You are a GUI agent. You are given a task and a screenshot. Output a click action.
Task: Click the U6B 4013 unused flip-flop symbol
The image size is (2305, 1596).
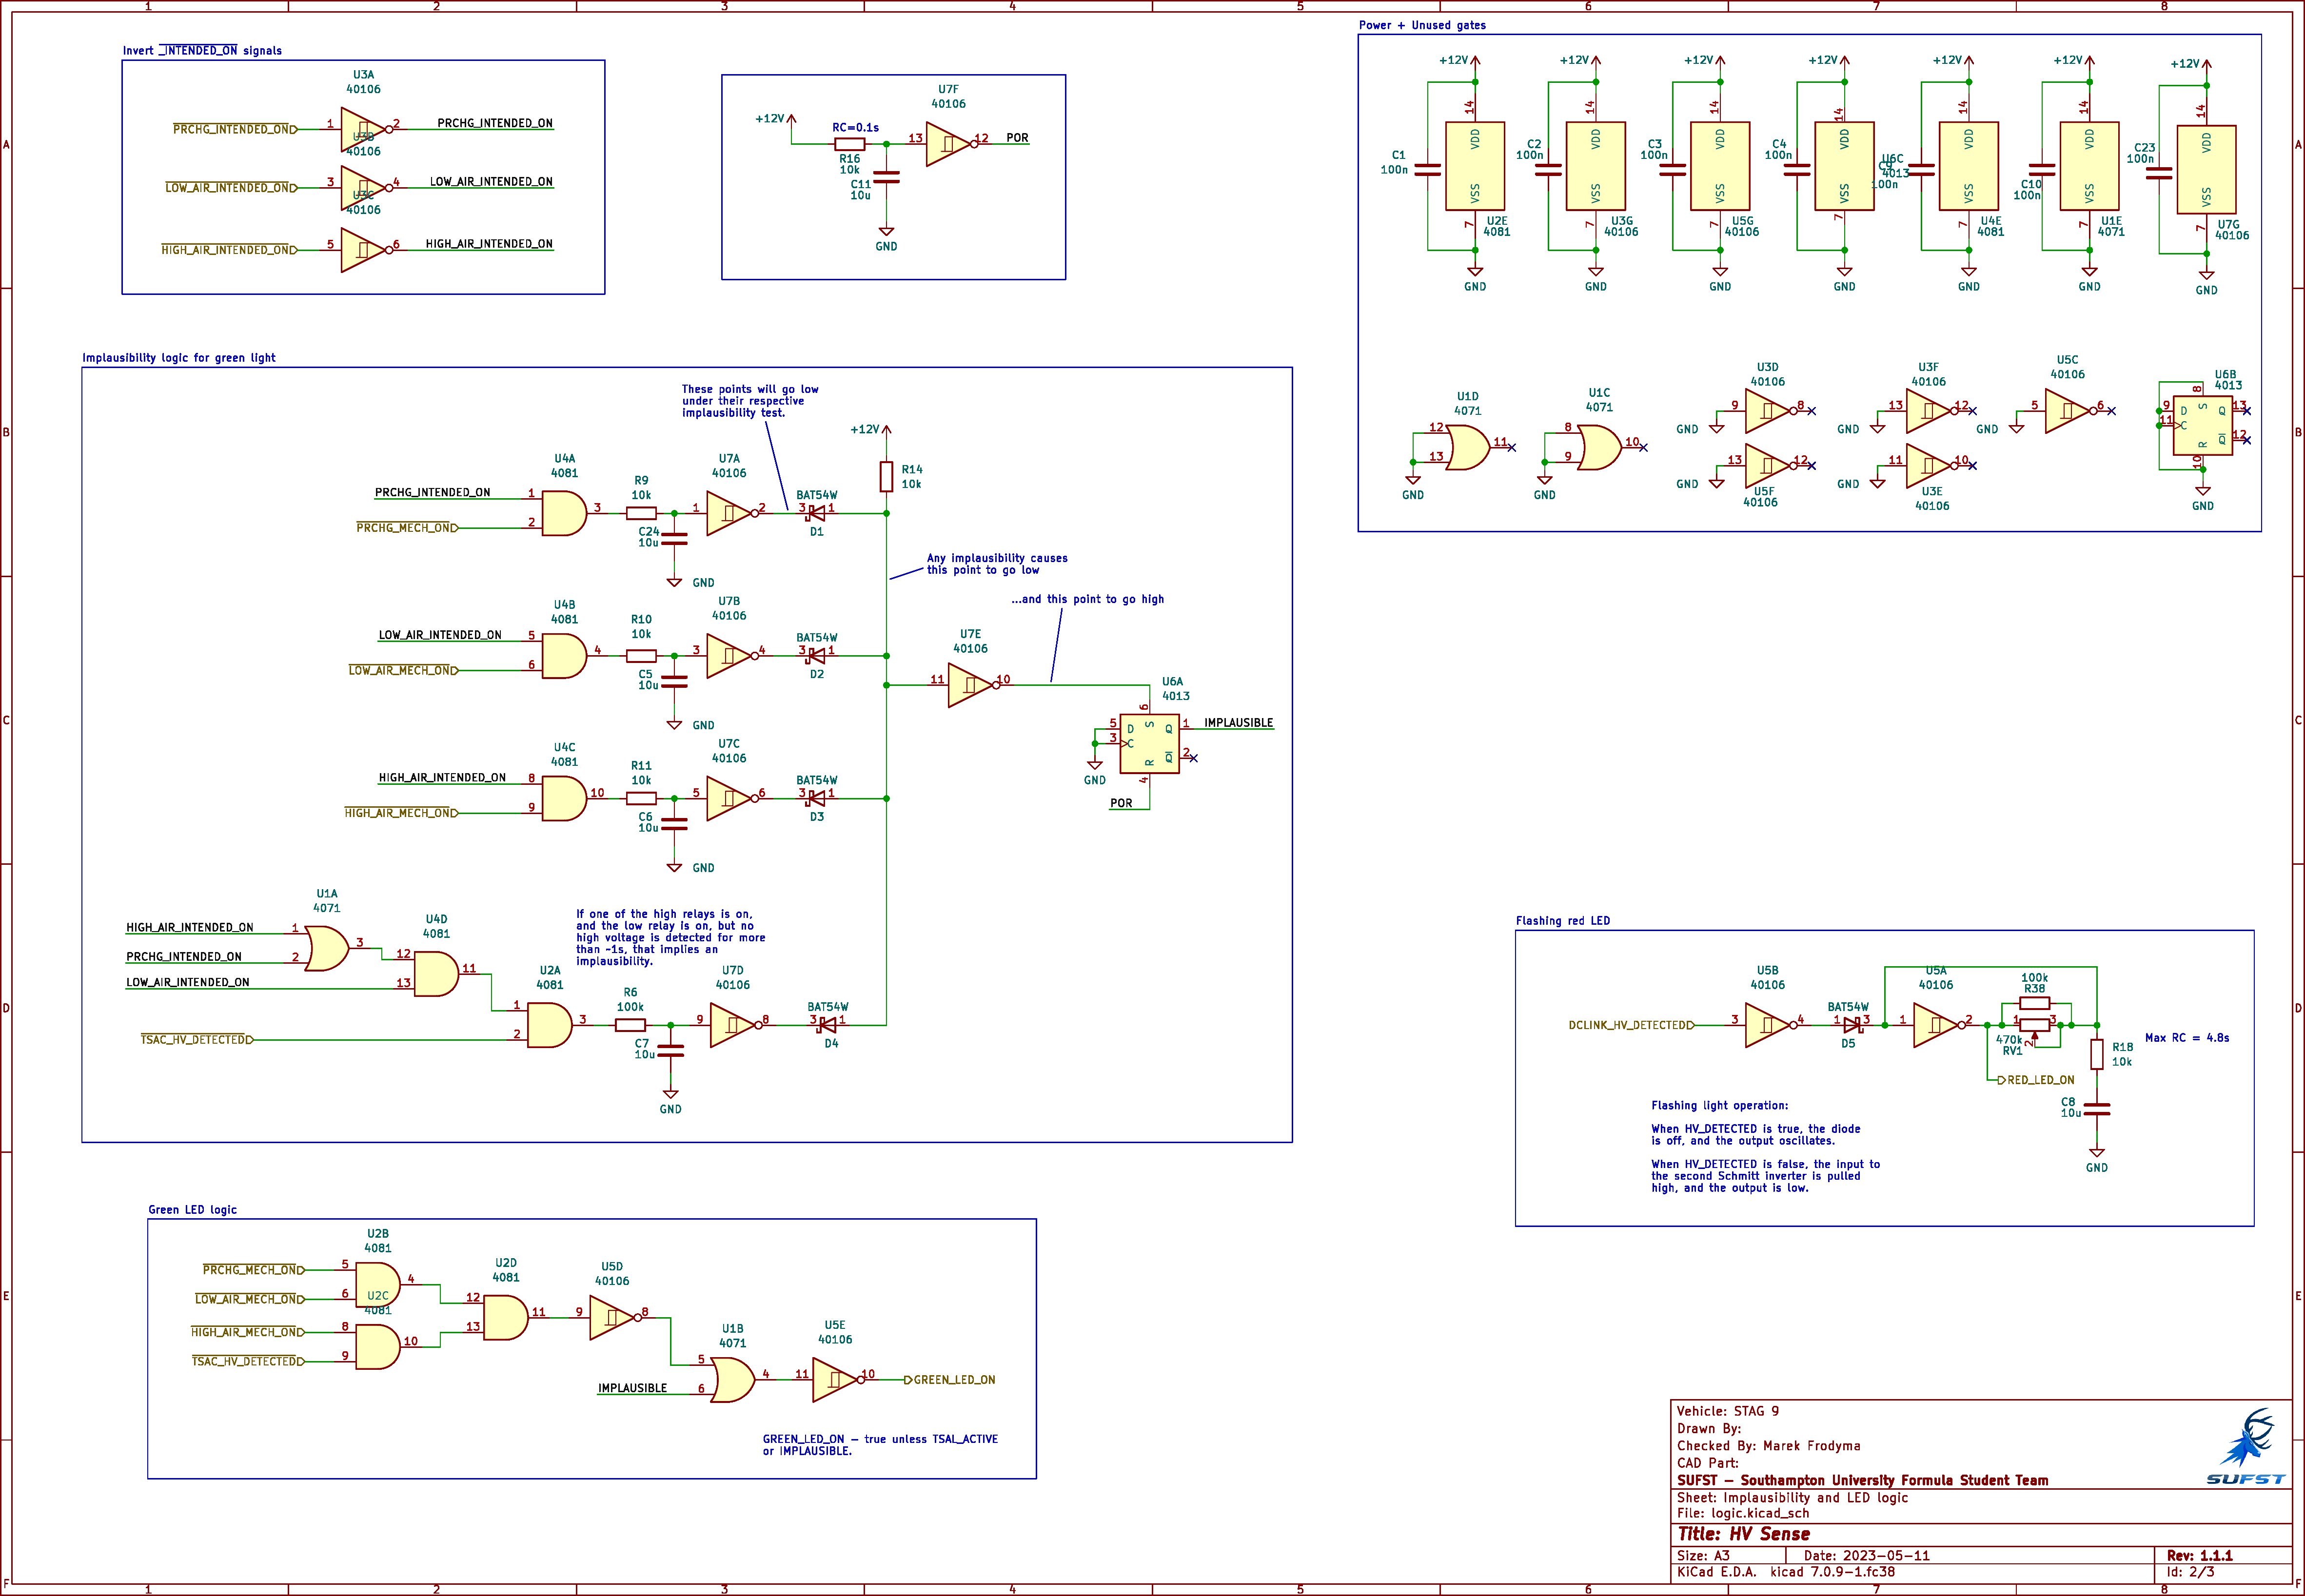click(2202, 425)
